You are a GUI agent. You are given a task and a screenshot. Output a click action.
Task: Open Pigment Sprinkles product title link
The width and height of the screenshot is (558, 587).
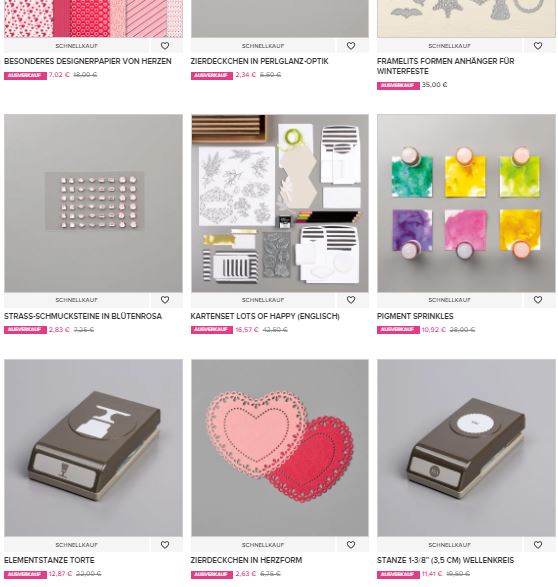coord(415,316)
